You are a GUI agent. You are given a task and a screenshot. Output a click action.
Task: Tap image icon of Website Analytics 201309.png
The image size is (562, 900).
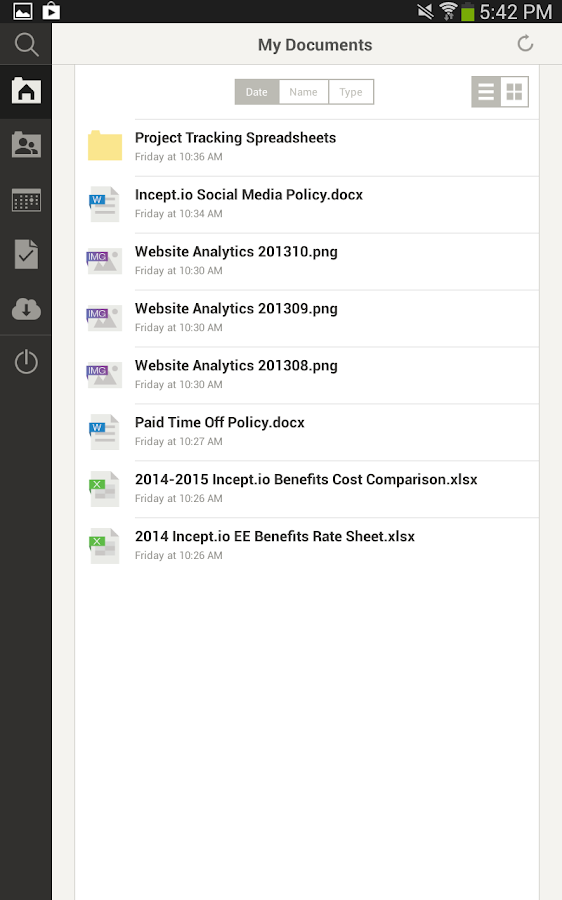coord(104,317)
